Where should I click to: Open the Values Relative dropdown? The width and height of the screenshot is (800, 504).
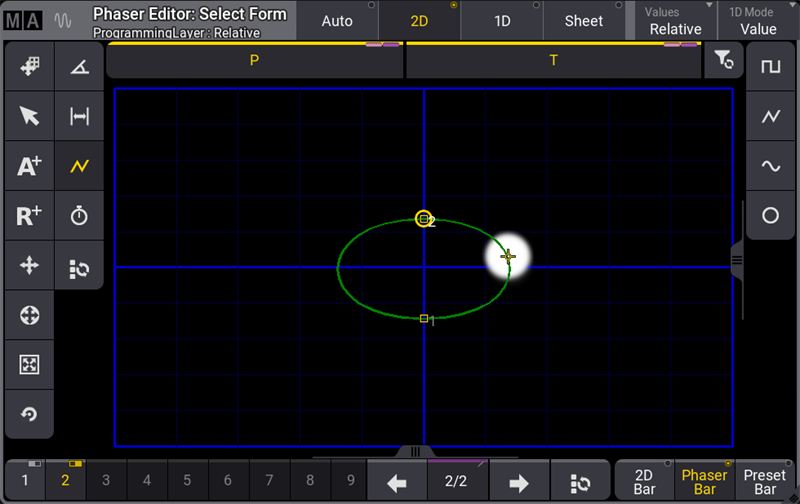point(674,21)
